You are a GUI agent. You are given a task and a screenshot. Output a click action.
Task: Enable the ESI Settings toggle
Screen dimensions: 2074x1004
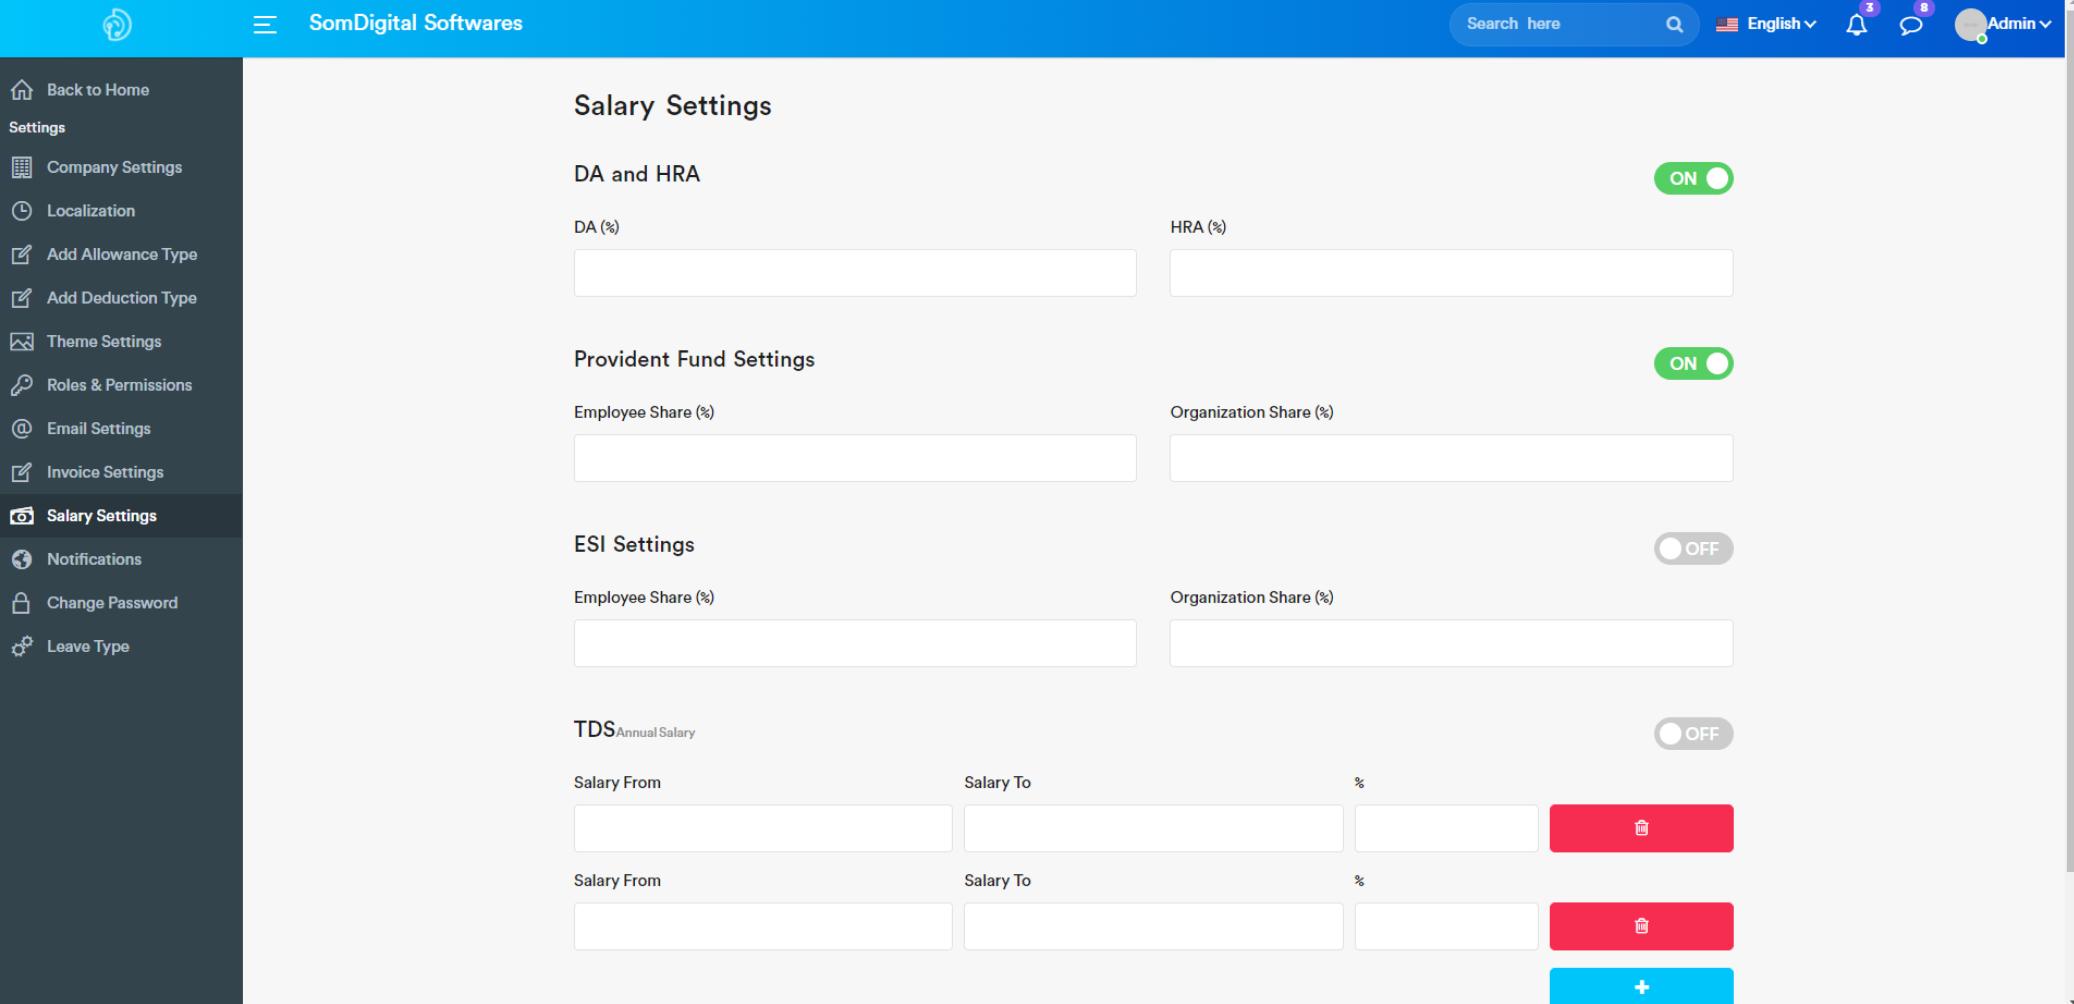point(1692,548)
